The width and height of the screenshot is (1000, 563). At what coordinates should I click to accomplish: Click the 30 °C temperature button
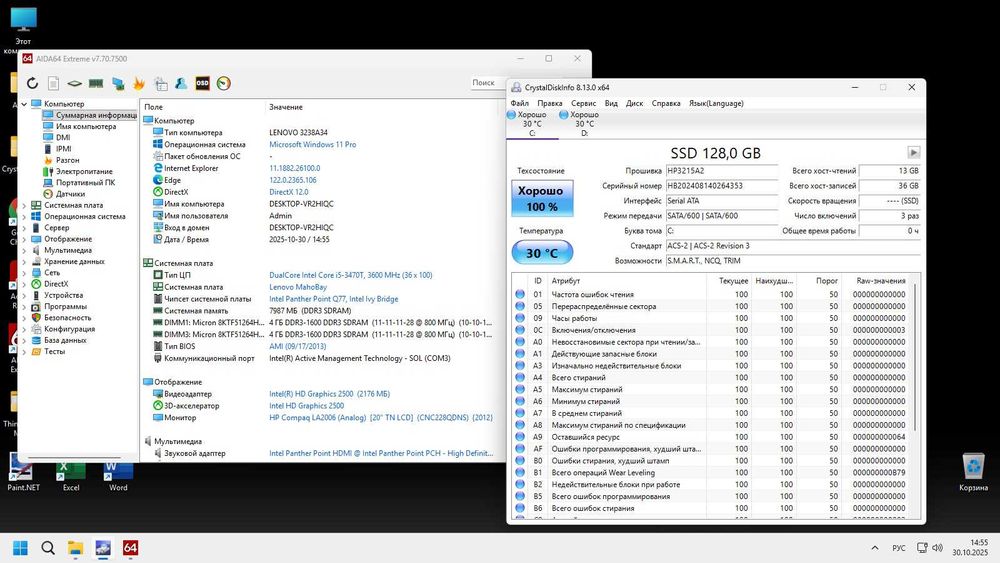542,253
